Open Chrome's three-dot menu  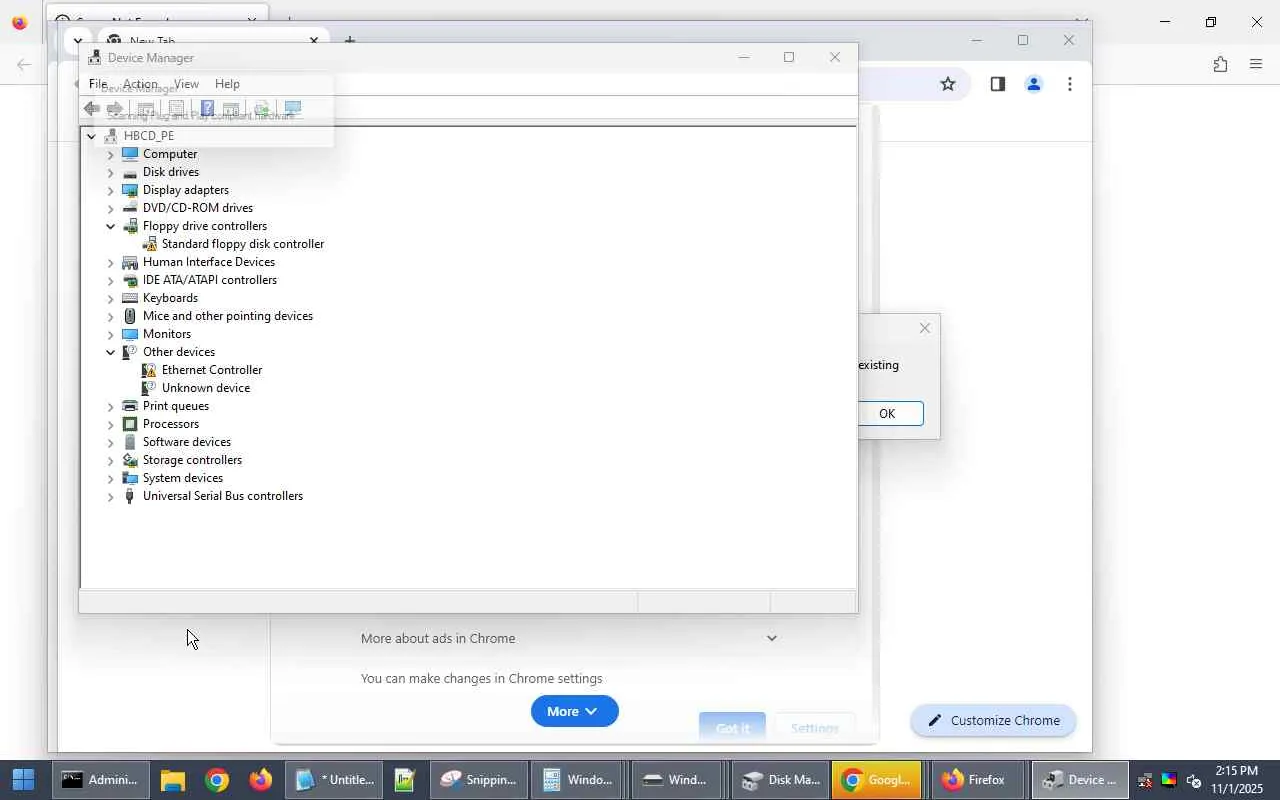(x=1070, y=84)
